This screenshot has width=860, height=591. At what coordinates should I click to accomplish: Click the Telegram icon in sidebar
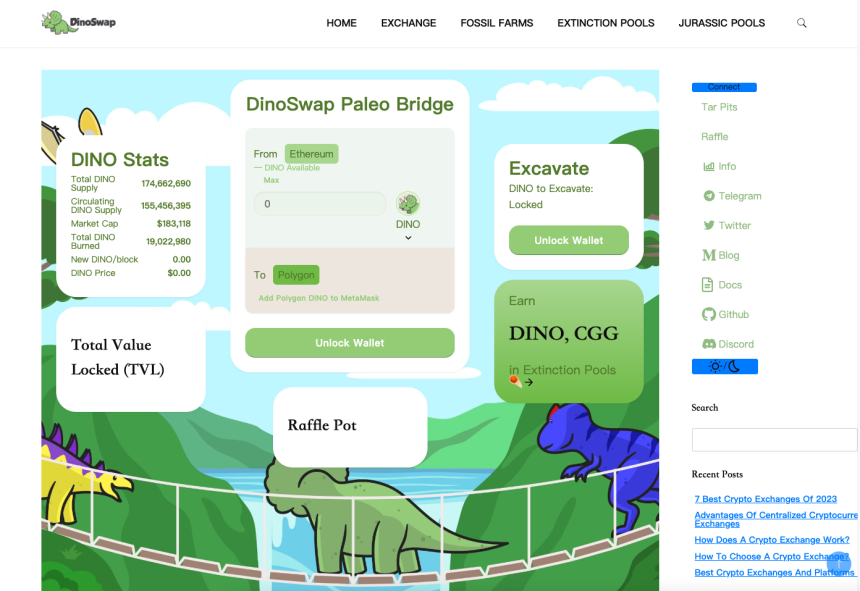(x=709, y=196)
